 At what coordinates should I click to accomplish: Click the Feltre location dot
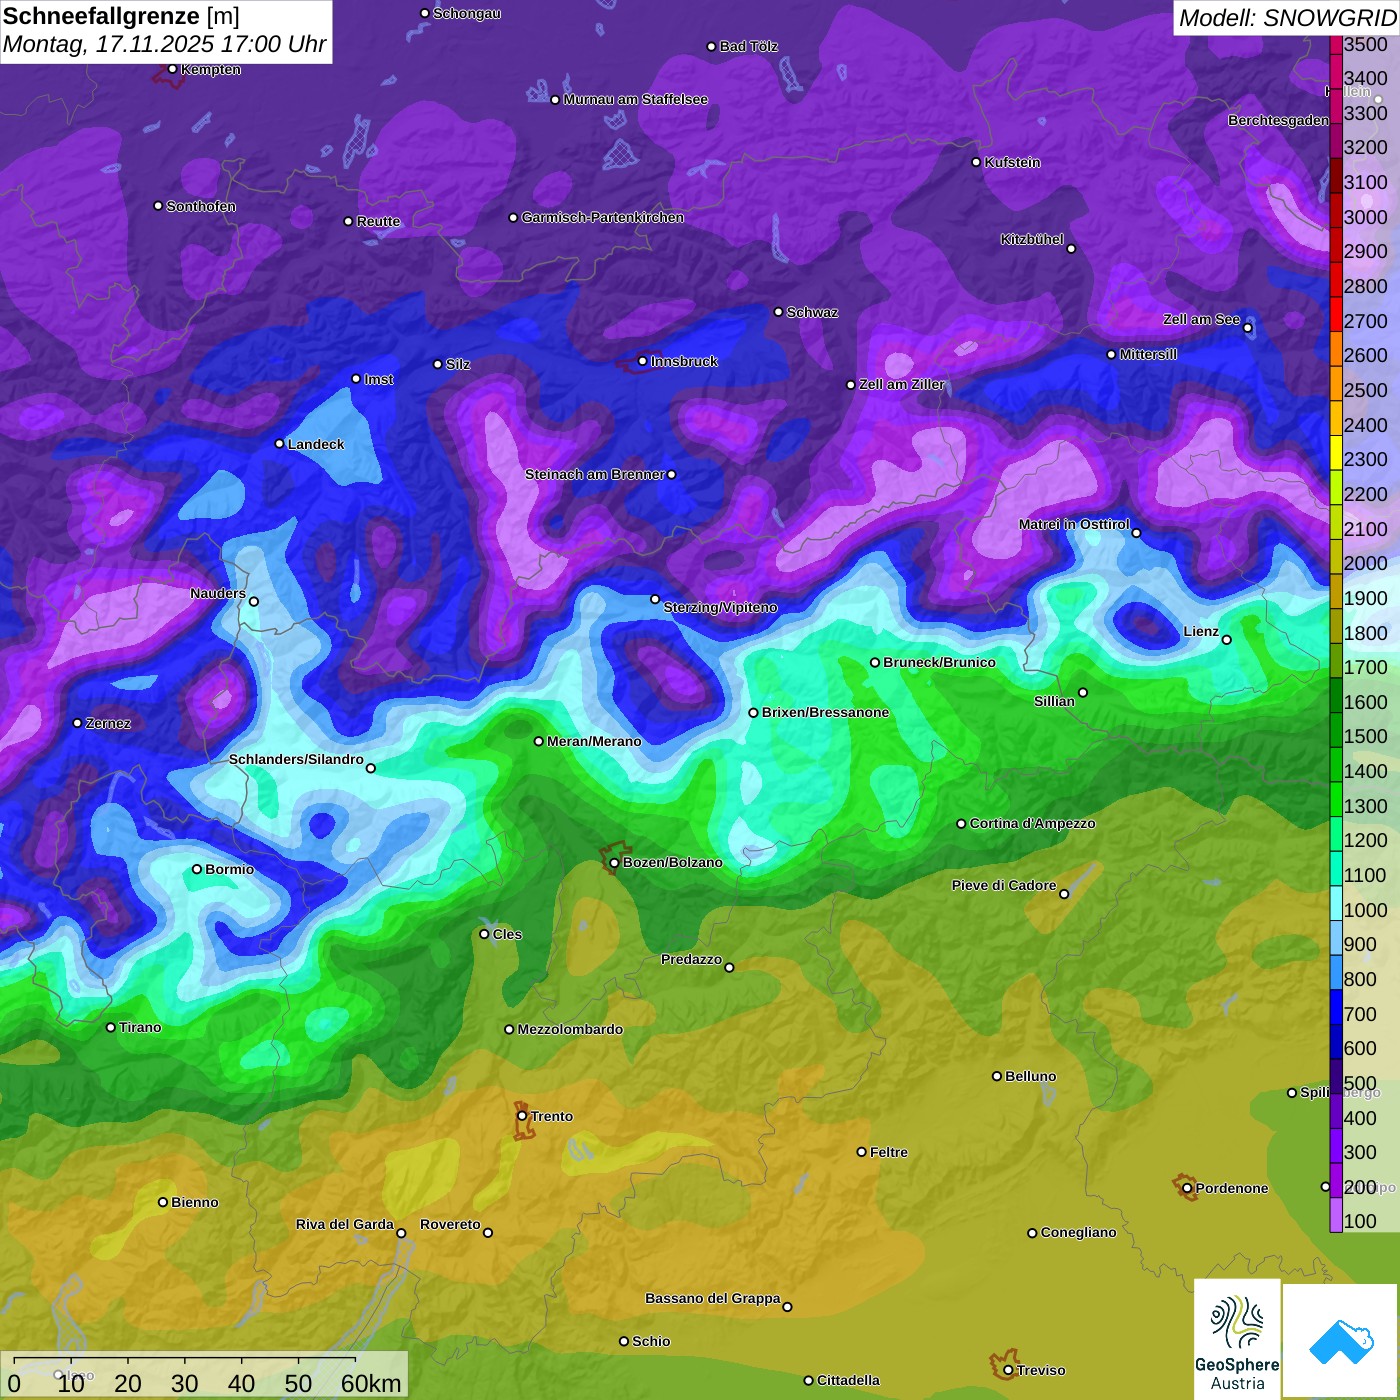[x=862, y=1152]
